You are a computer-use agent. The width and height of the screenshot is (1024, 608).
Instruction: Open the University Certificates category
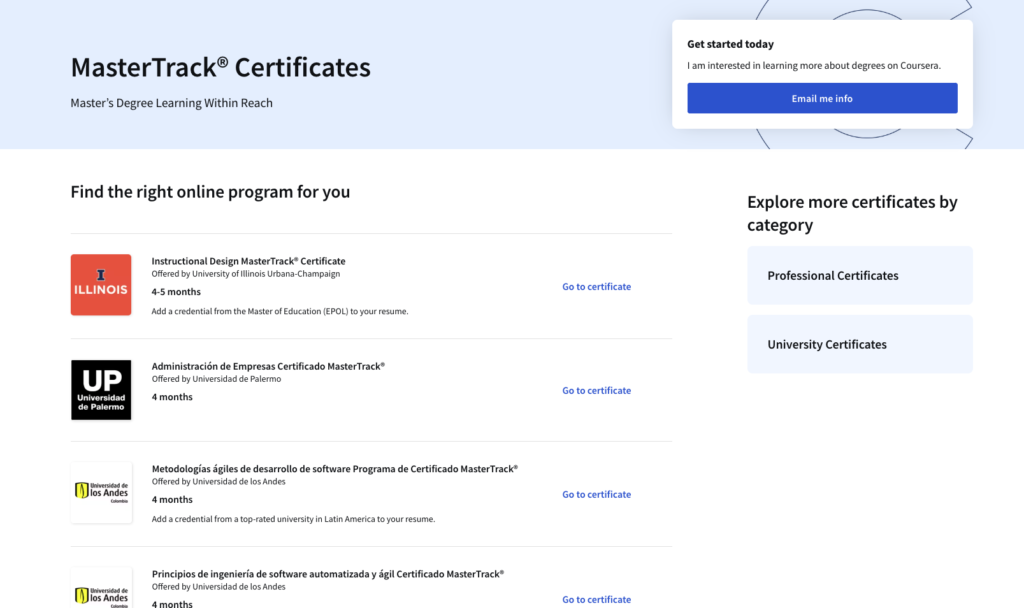point(860,344)
